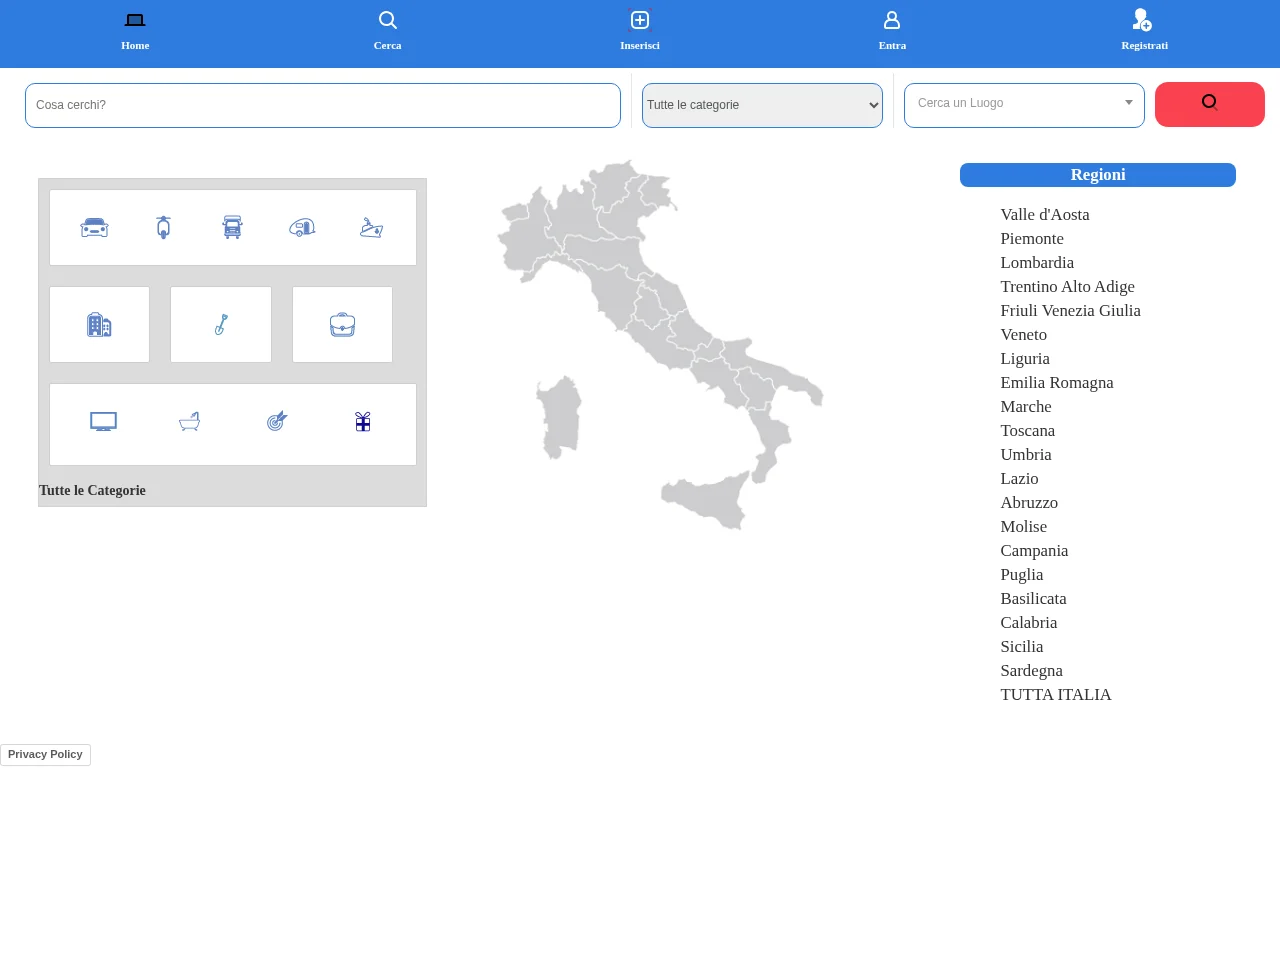Expand the Tutte le categorie dropdown
This screenshot has height=960, width=1280.
coord(762,105)
